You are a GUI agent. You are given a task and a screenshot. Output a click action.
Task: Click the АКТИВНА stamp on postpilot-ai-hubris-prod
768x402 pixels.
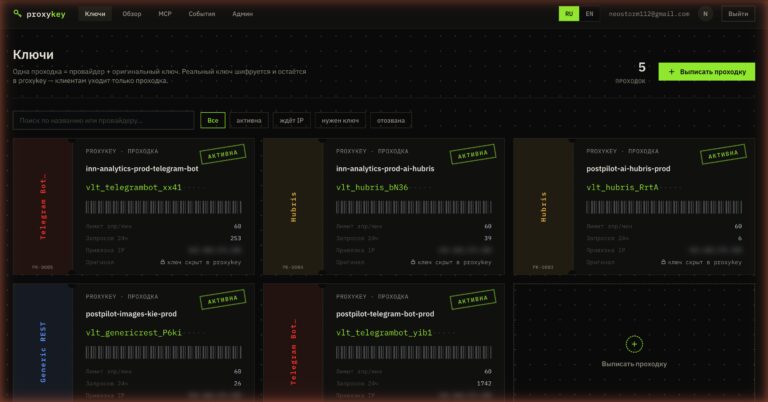(723, 154)
